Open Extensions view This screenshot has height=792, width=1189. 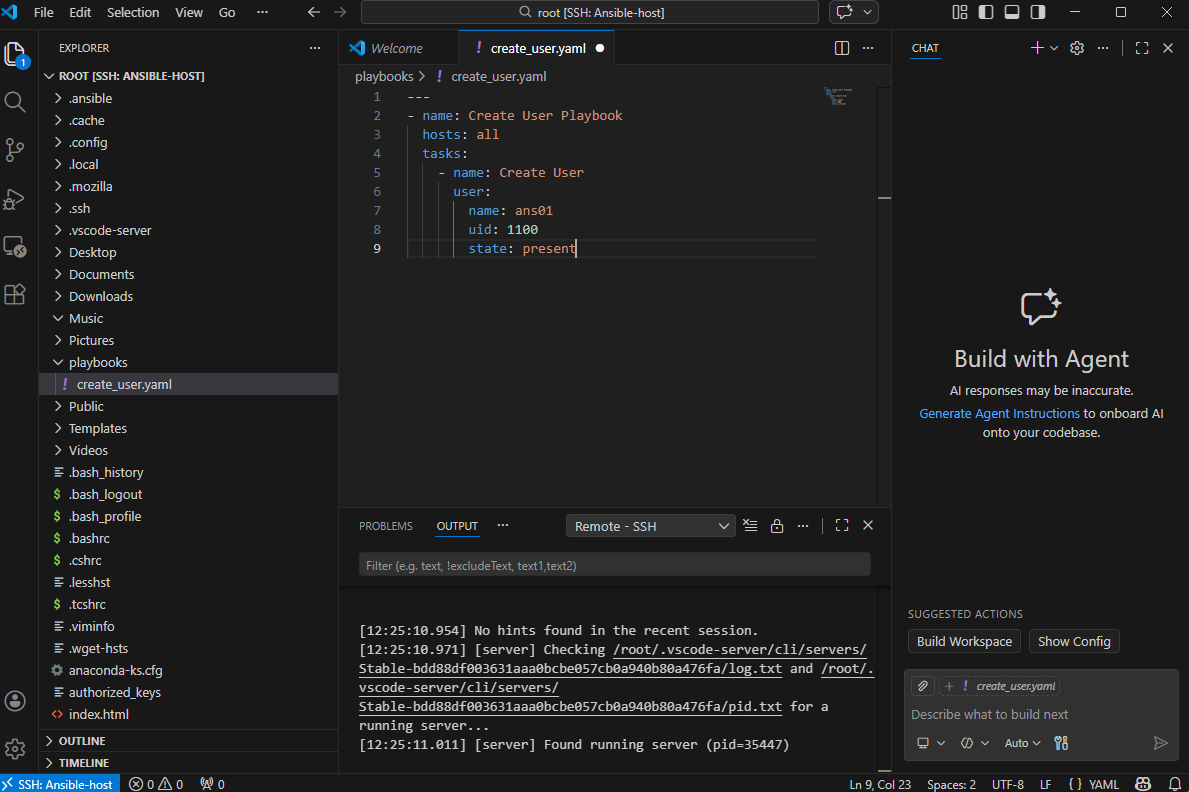(15, 294)
